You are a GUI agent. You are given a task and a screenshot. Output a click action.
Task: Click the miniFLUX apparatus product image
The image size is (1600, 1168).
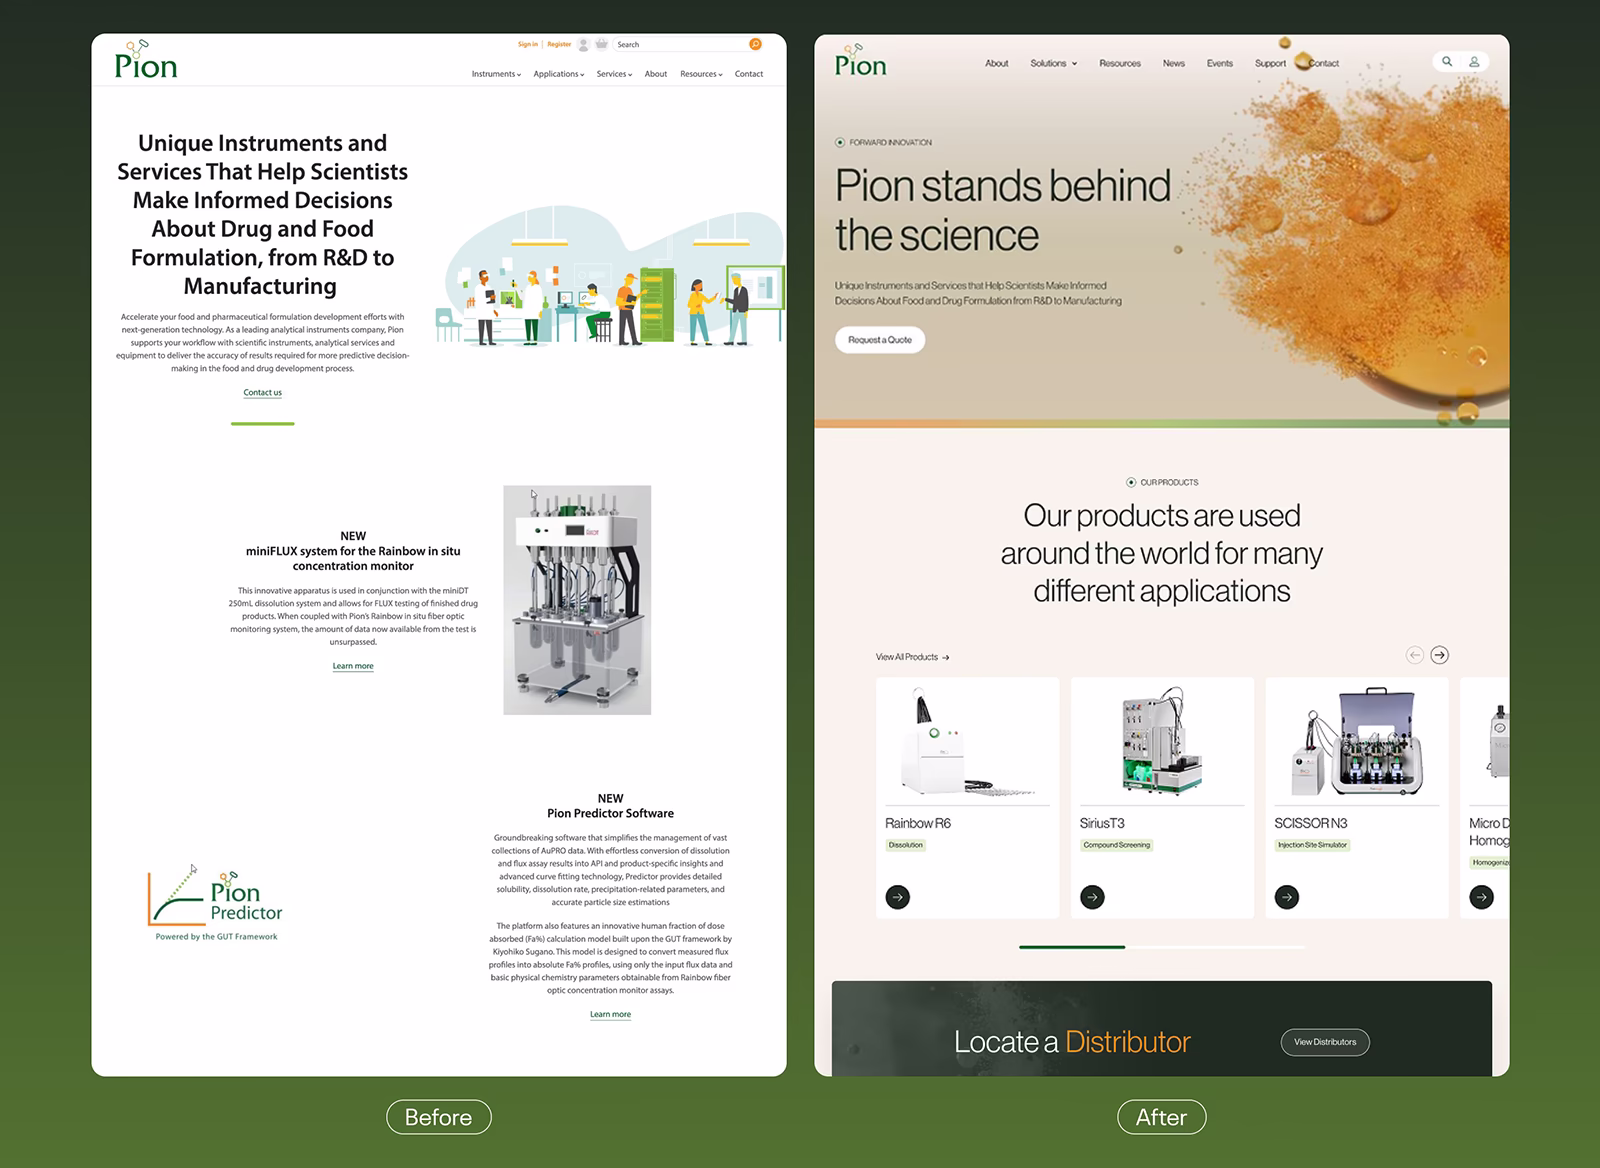click(x=577, y=600)
